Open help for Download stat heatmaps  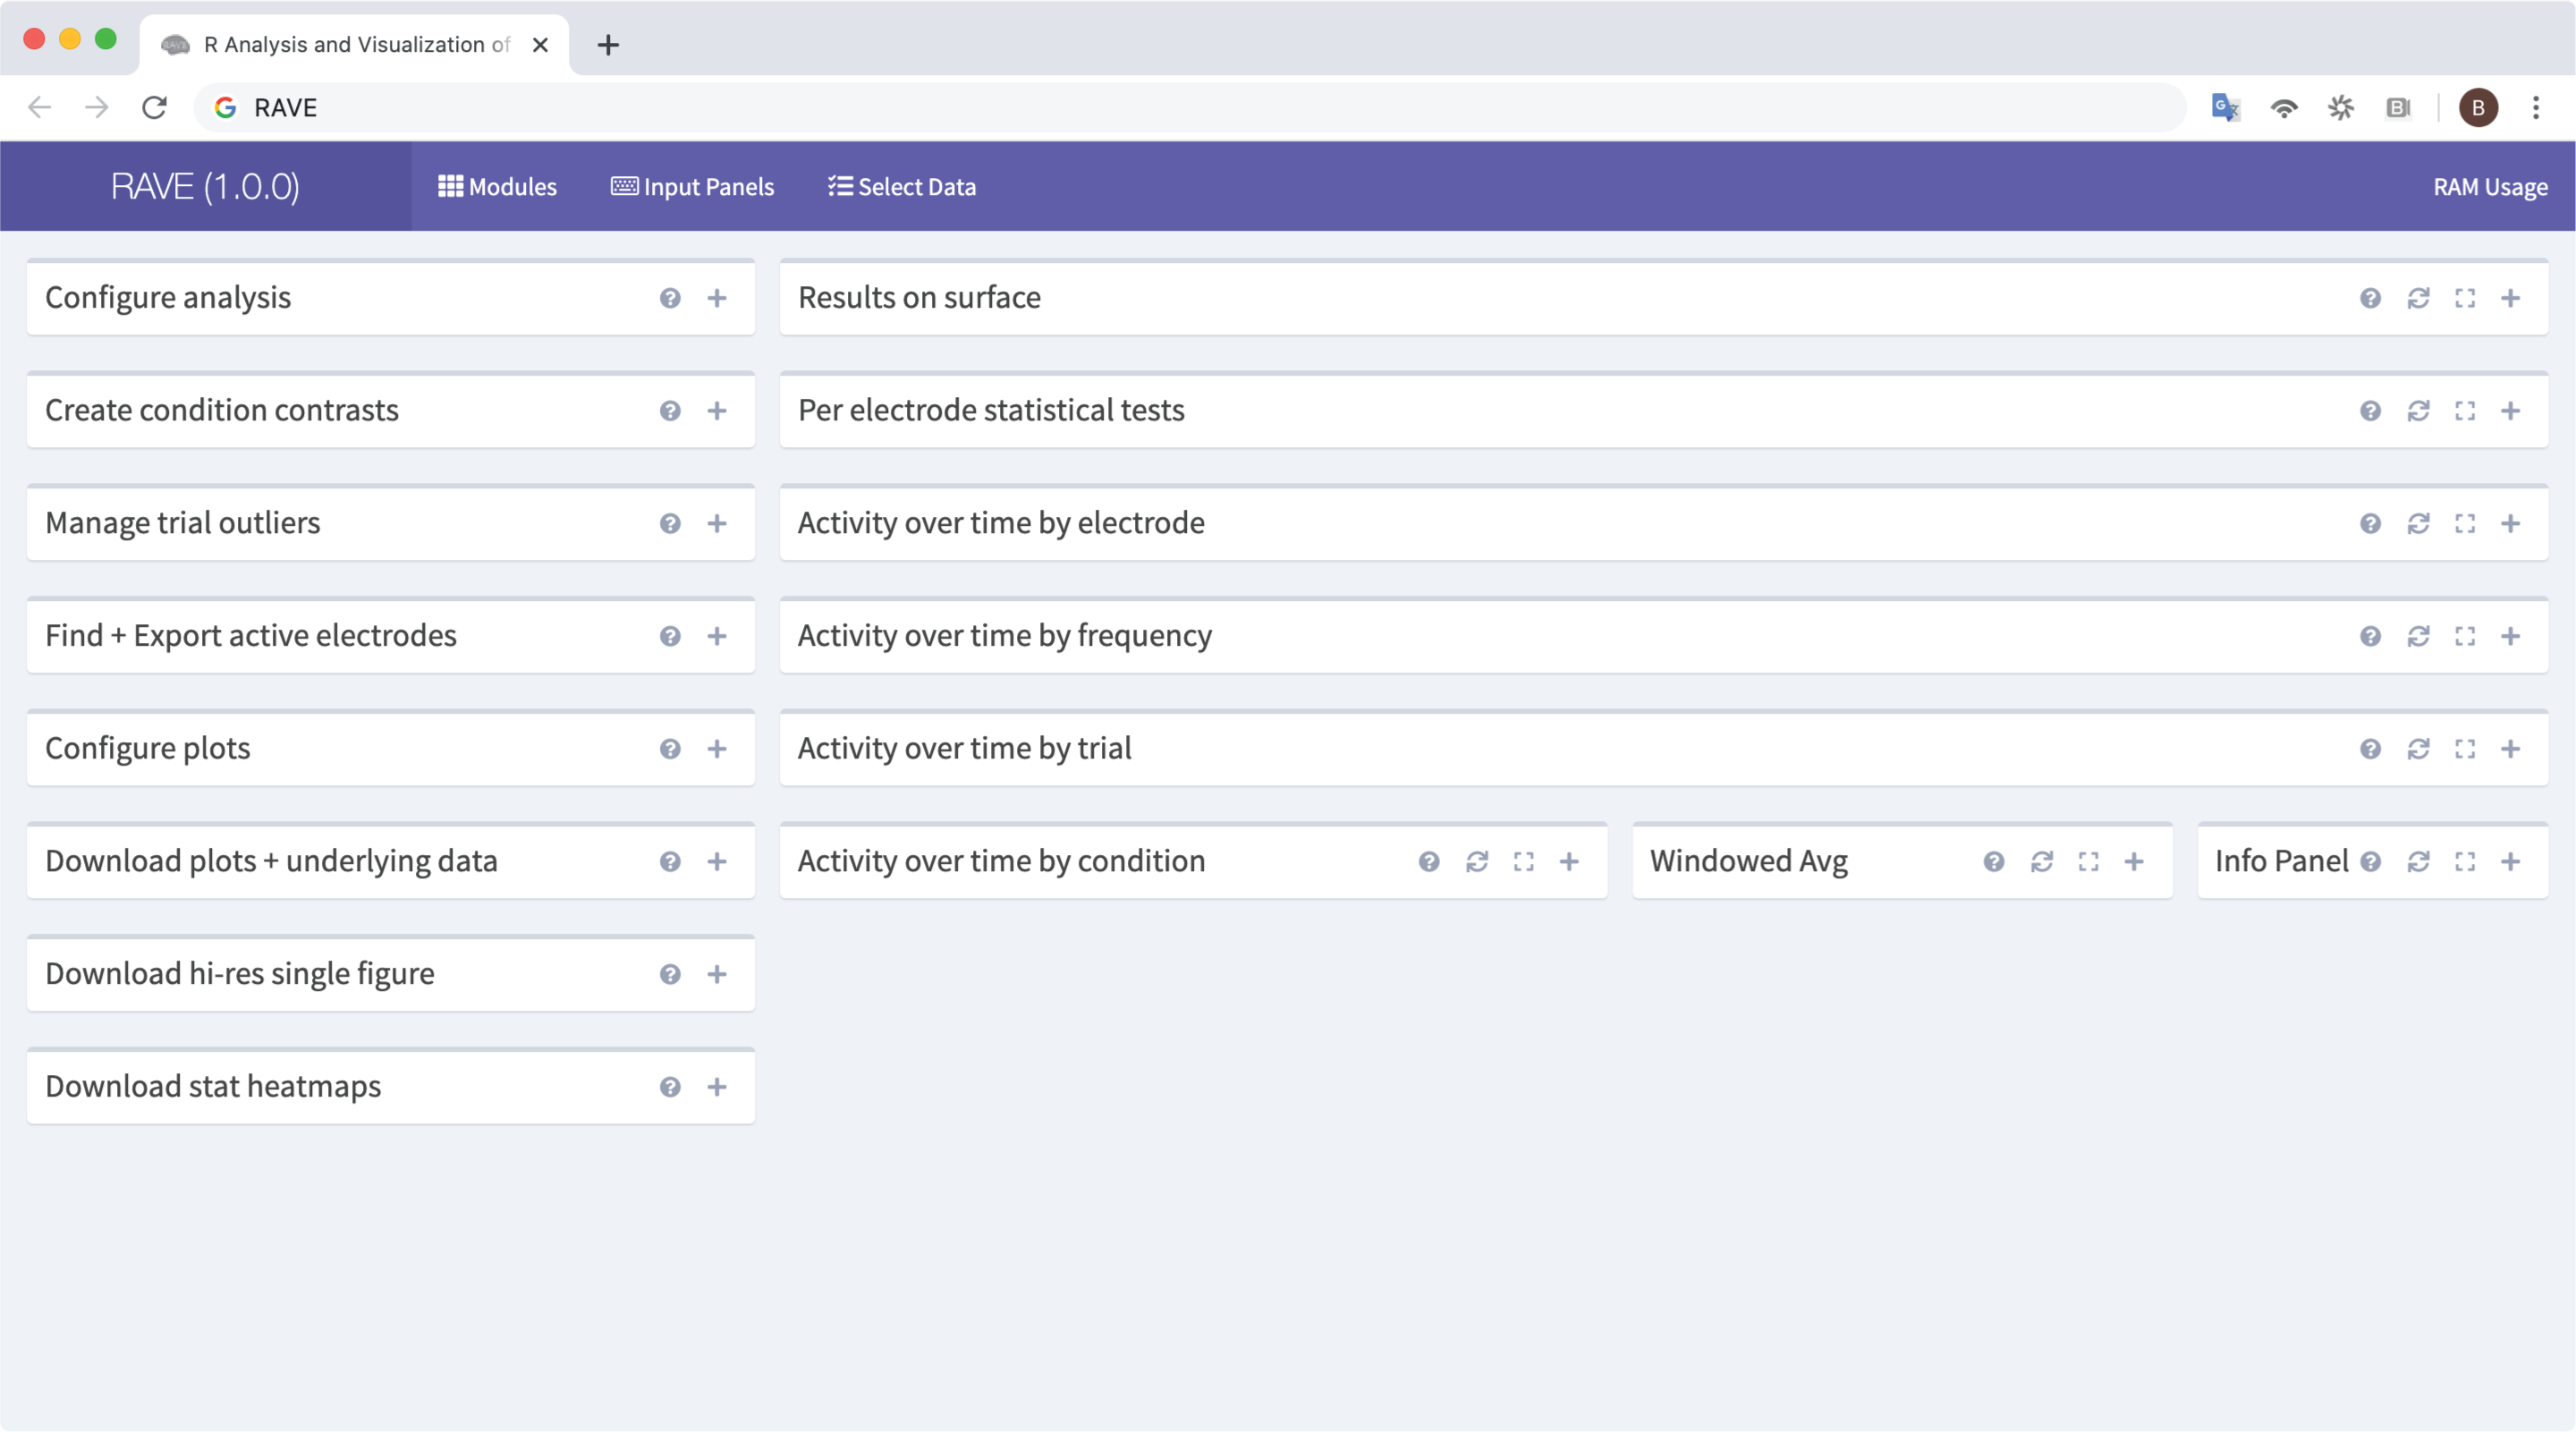670,1087
